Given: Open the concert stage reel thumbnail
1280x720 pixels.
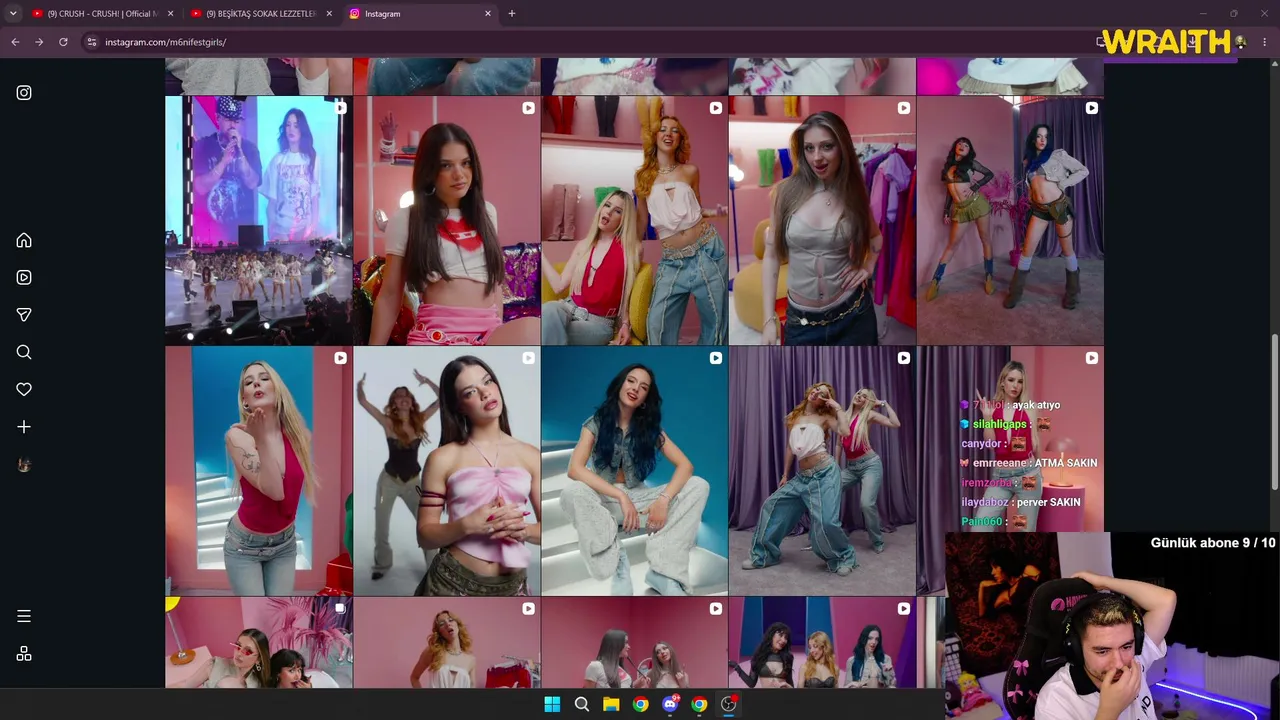Looking at the screenshot, I should (x=259, y=220).
